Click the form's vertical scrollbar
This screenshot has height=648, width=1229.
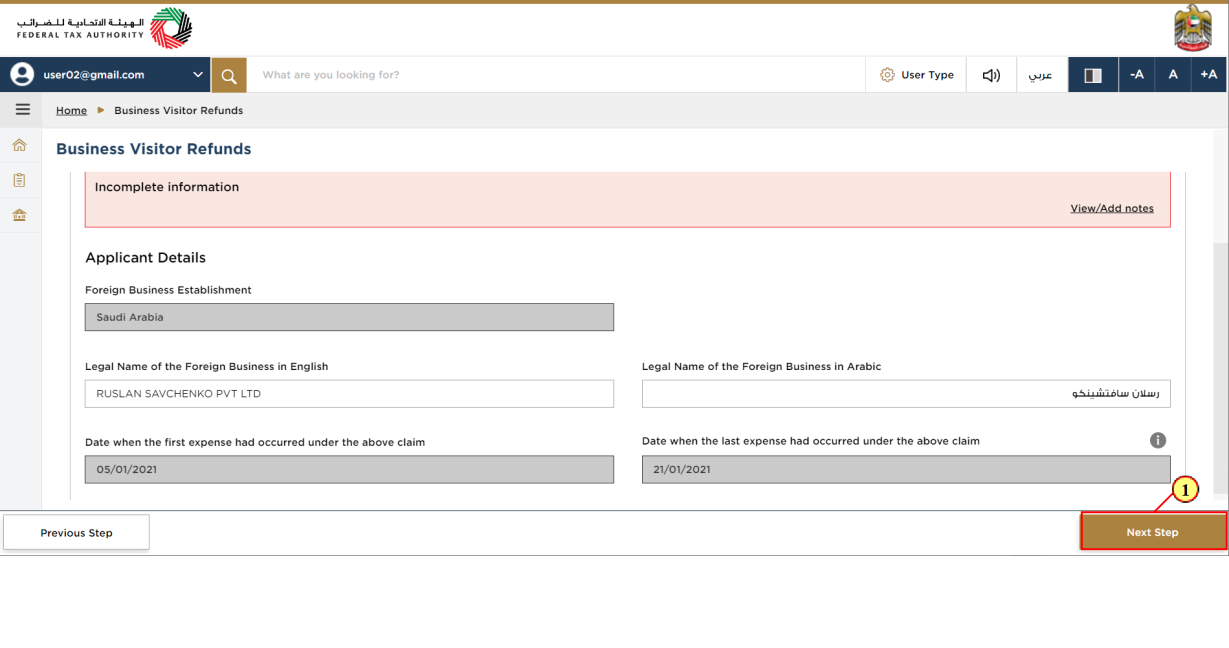(1219, 367)
